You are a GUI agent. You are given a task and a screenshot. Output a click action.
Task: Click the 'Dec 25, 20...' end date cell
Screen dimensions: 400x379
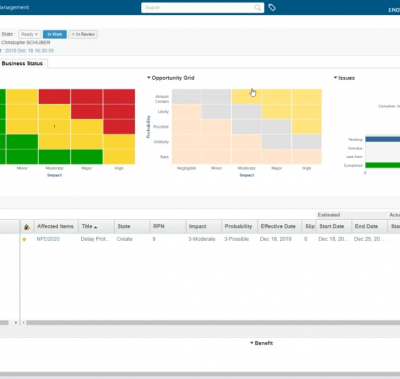point(369,239)
